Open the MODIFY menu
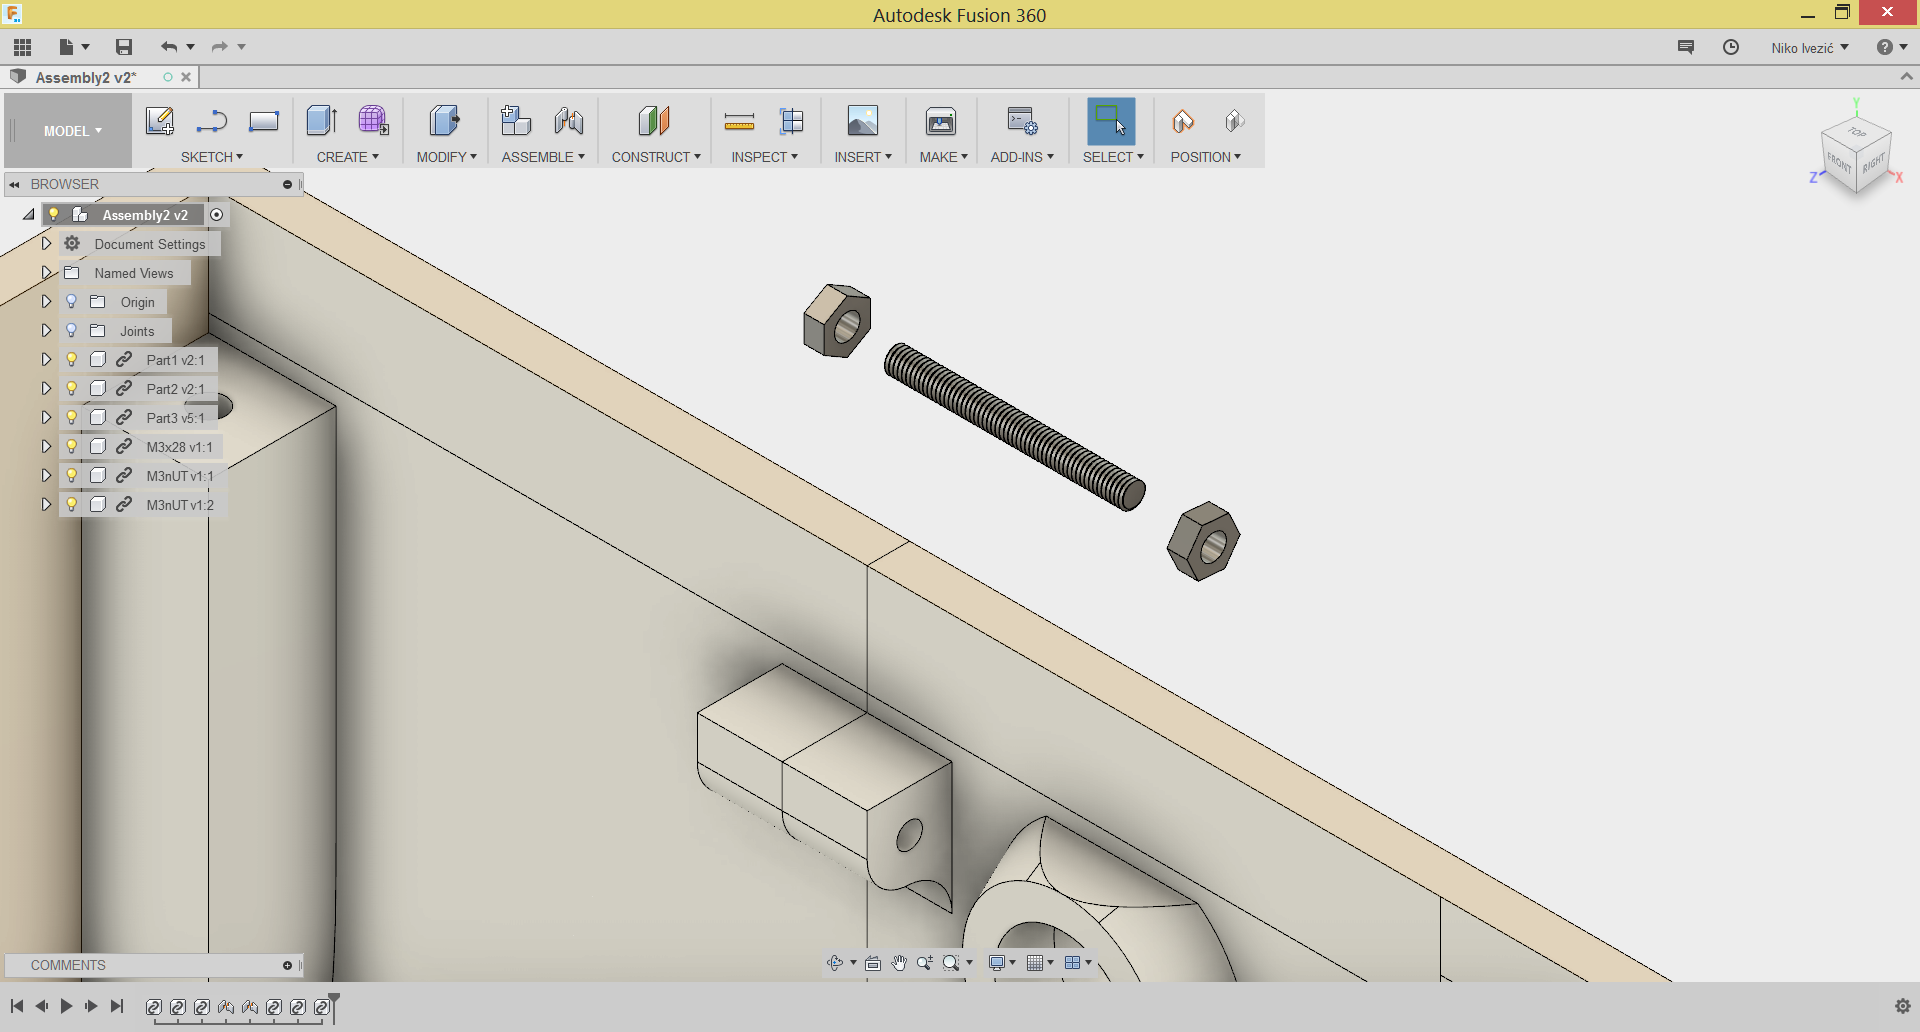1920x1032 pixels. tap(446, 157)
